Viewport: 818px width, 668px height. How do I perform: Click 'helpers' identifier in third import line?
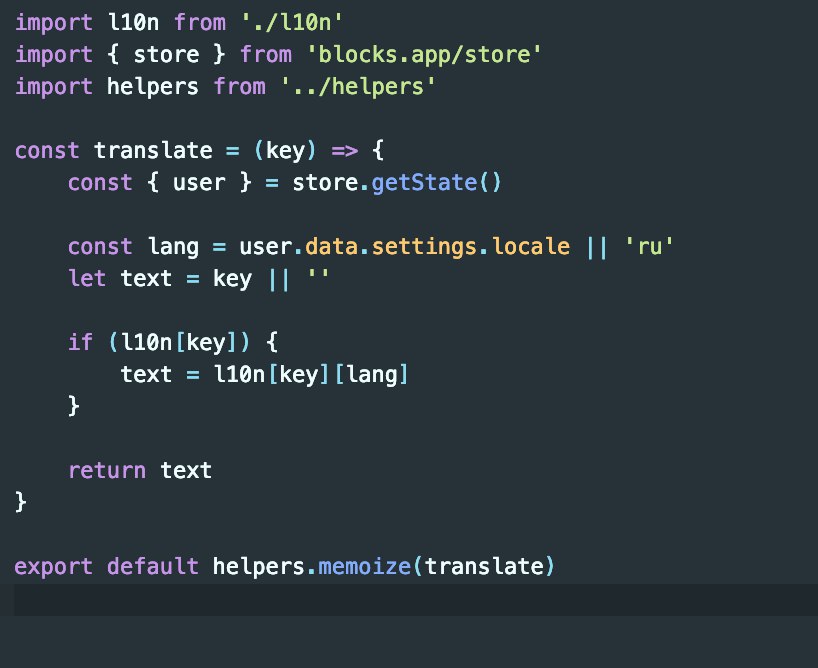tap(153, 86)
